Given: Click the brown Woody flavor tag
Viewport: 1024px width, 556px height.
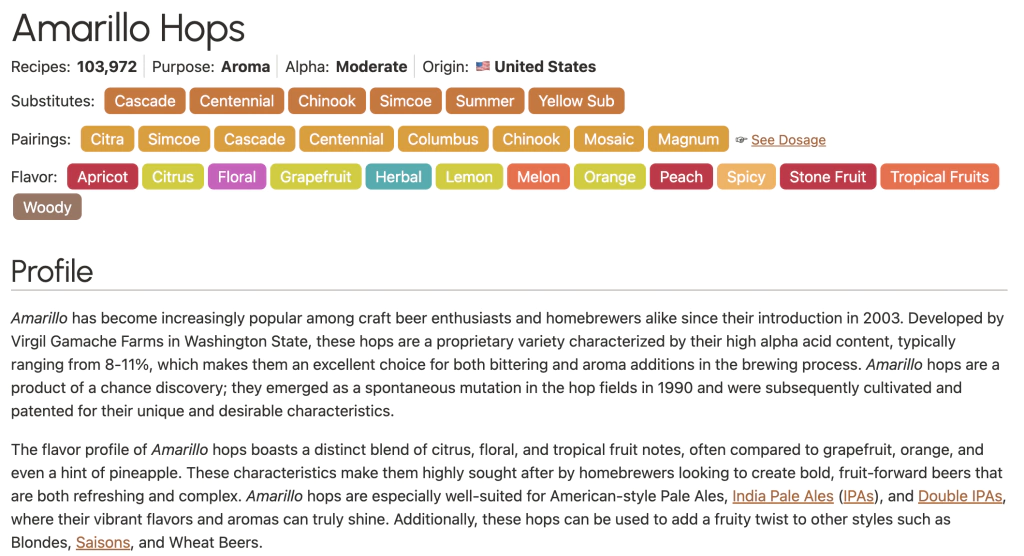Looking at the screenshot, I should click(47, 207).
